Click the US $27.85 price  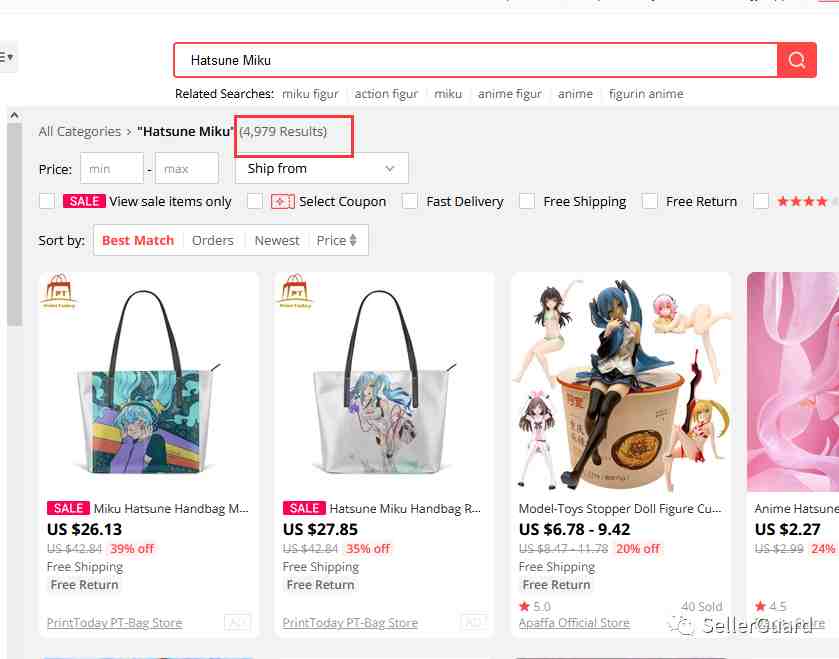click(320, 530)
